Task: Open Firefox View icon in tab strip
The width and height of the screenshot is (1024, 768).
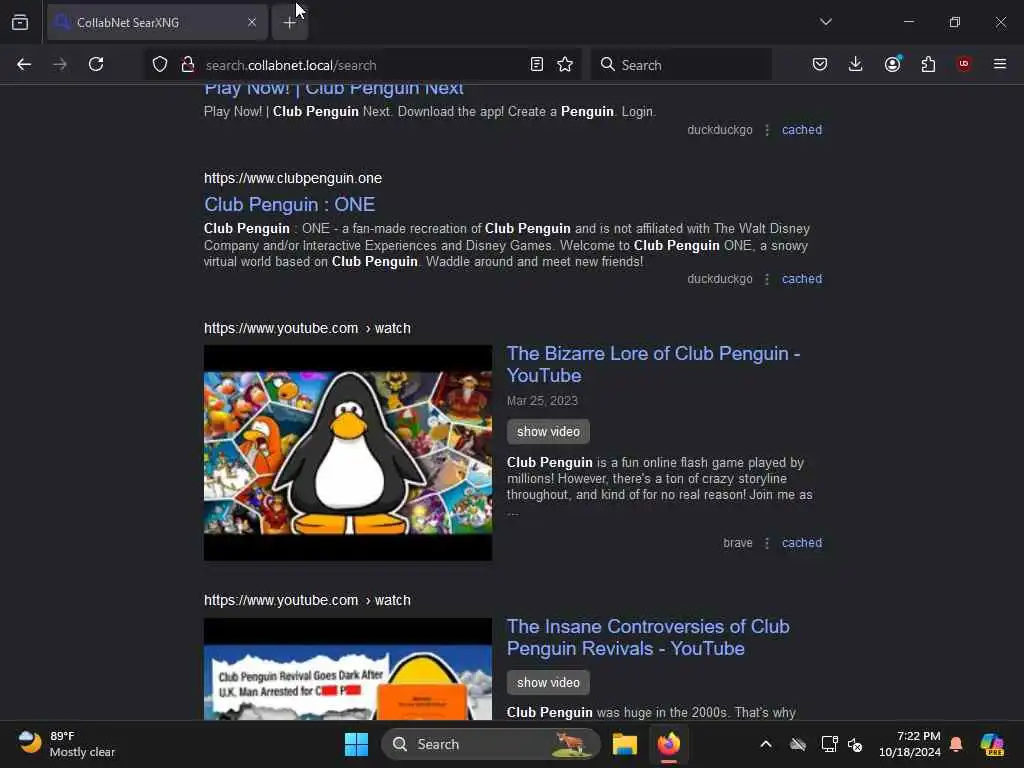Action: (x=20, y=22)
